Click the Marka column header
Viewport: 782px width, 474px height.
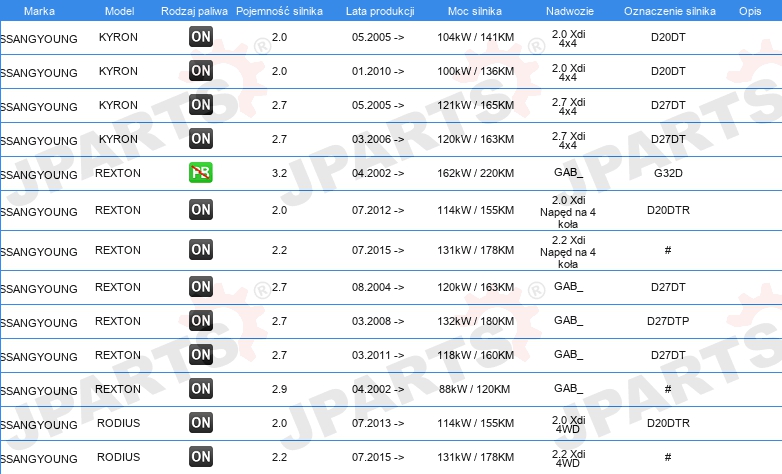coord(39,11)
